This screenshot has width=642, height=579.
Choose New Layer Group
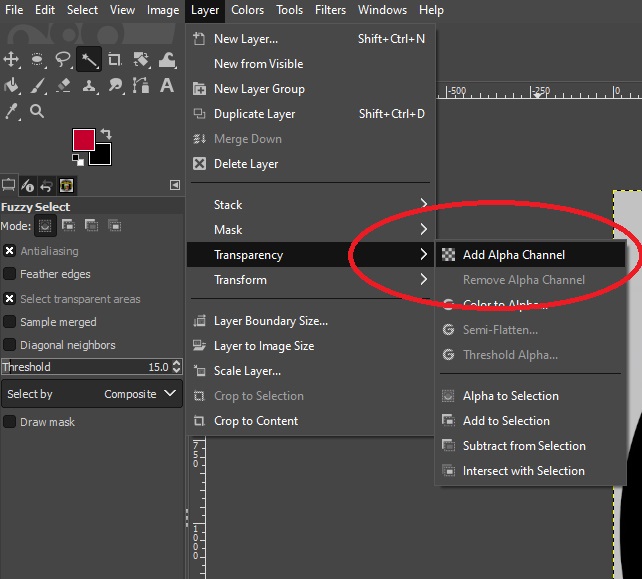(x=310, y=89)
